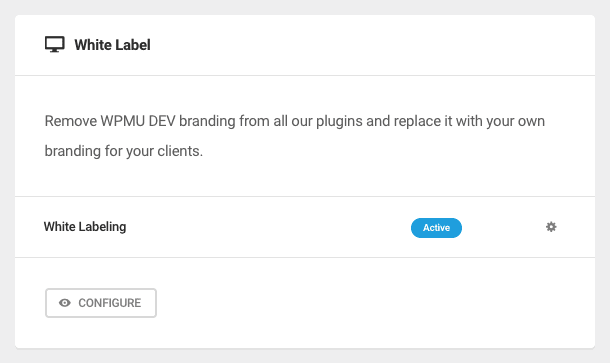
Task: Click the monitor icon beside White Label
Action: [54, 44]
